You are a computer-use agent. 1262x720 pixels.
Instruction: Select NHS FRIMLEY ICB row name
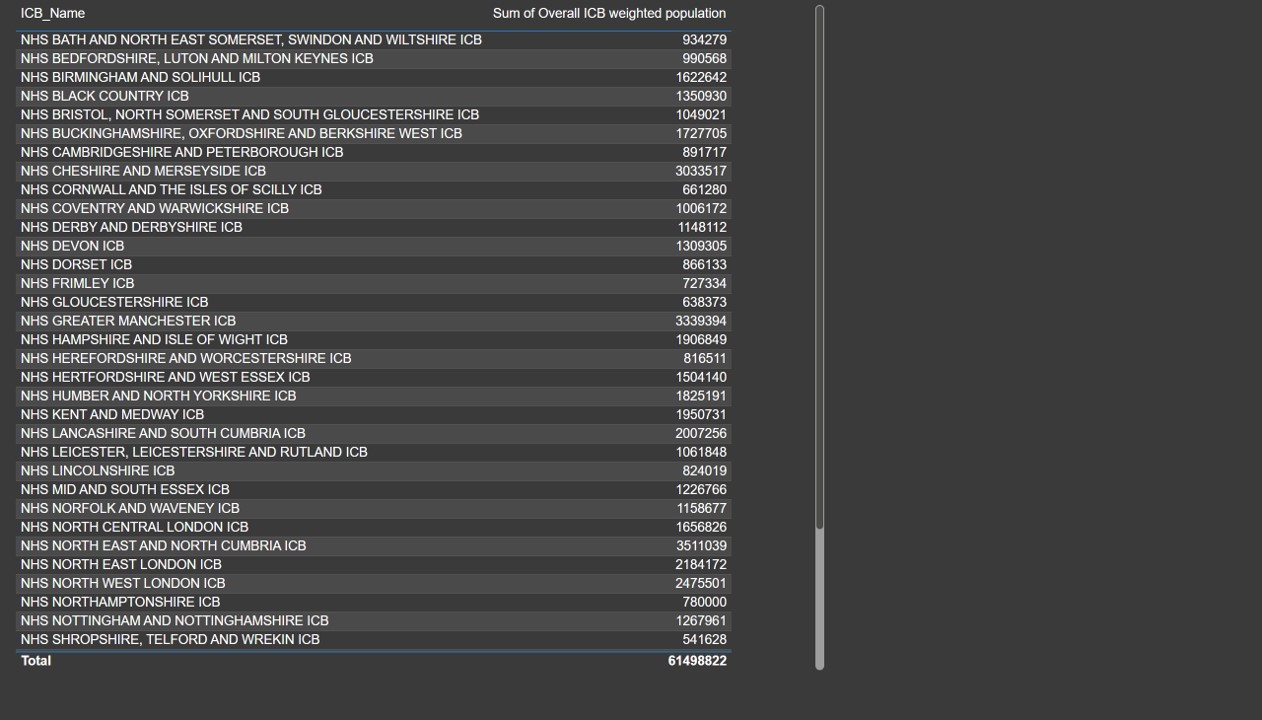[77, 283]
